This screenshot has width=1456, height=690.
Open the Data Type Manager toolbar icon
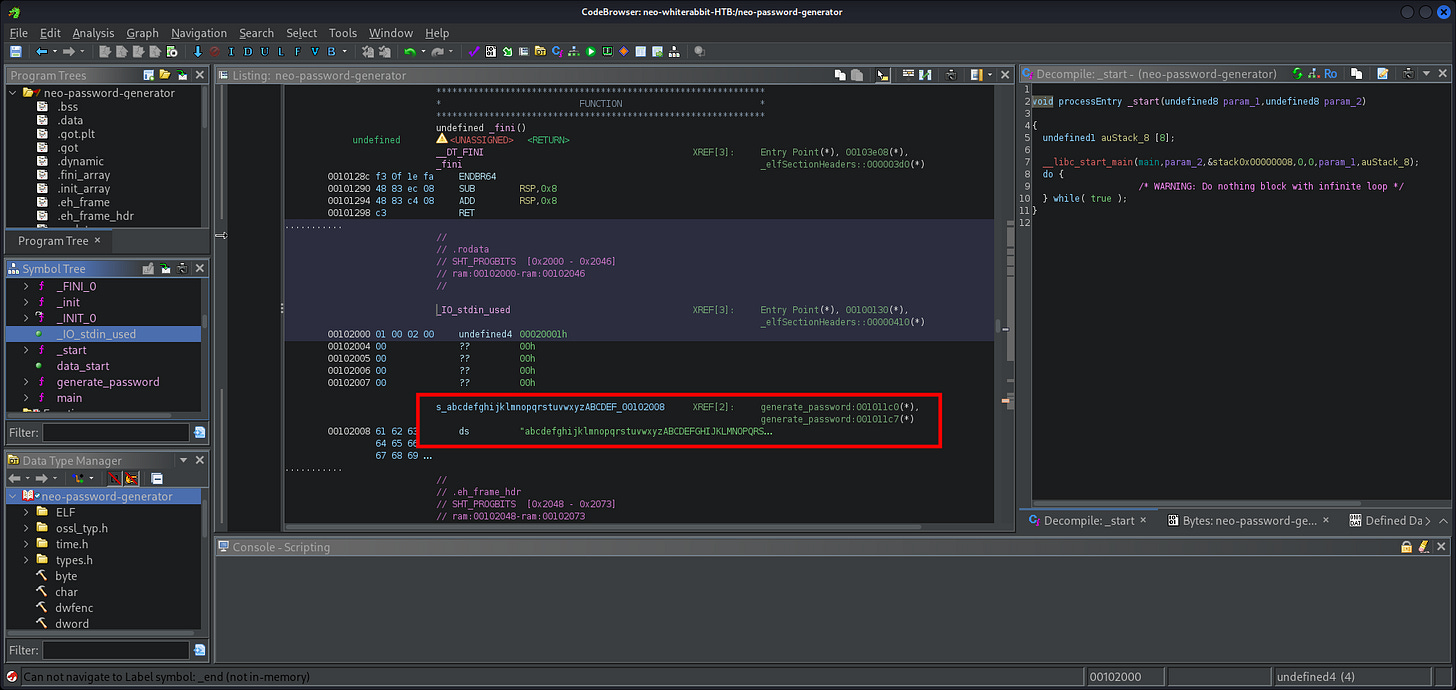click(x=540, y=52)
